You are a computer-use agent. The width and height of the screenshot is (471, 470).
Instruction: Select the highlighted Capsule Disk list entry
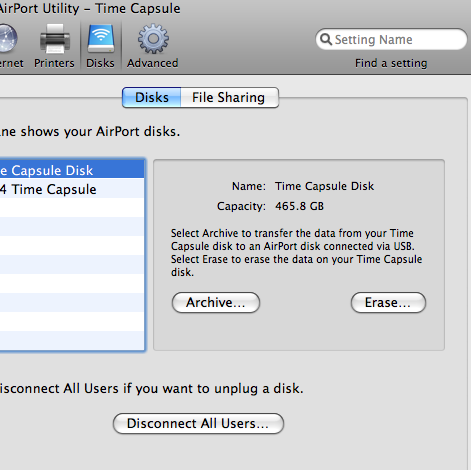(72, 170)
